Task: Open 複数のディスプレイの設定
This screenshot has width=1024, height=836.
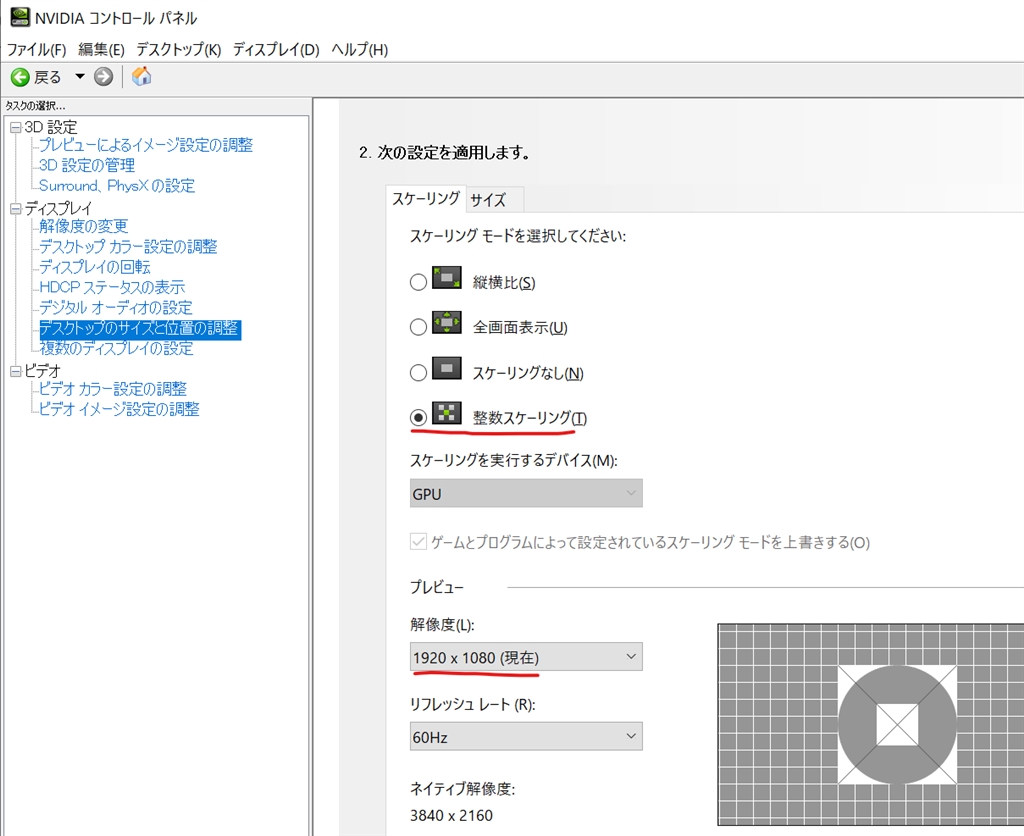Action: (116, 348)
